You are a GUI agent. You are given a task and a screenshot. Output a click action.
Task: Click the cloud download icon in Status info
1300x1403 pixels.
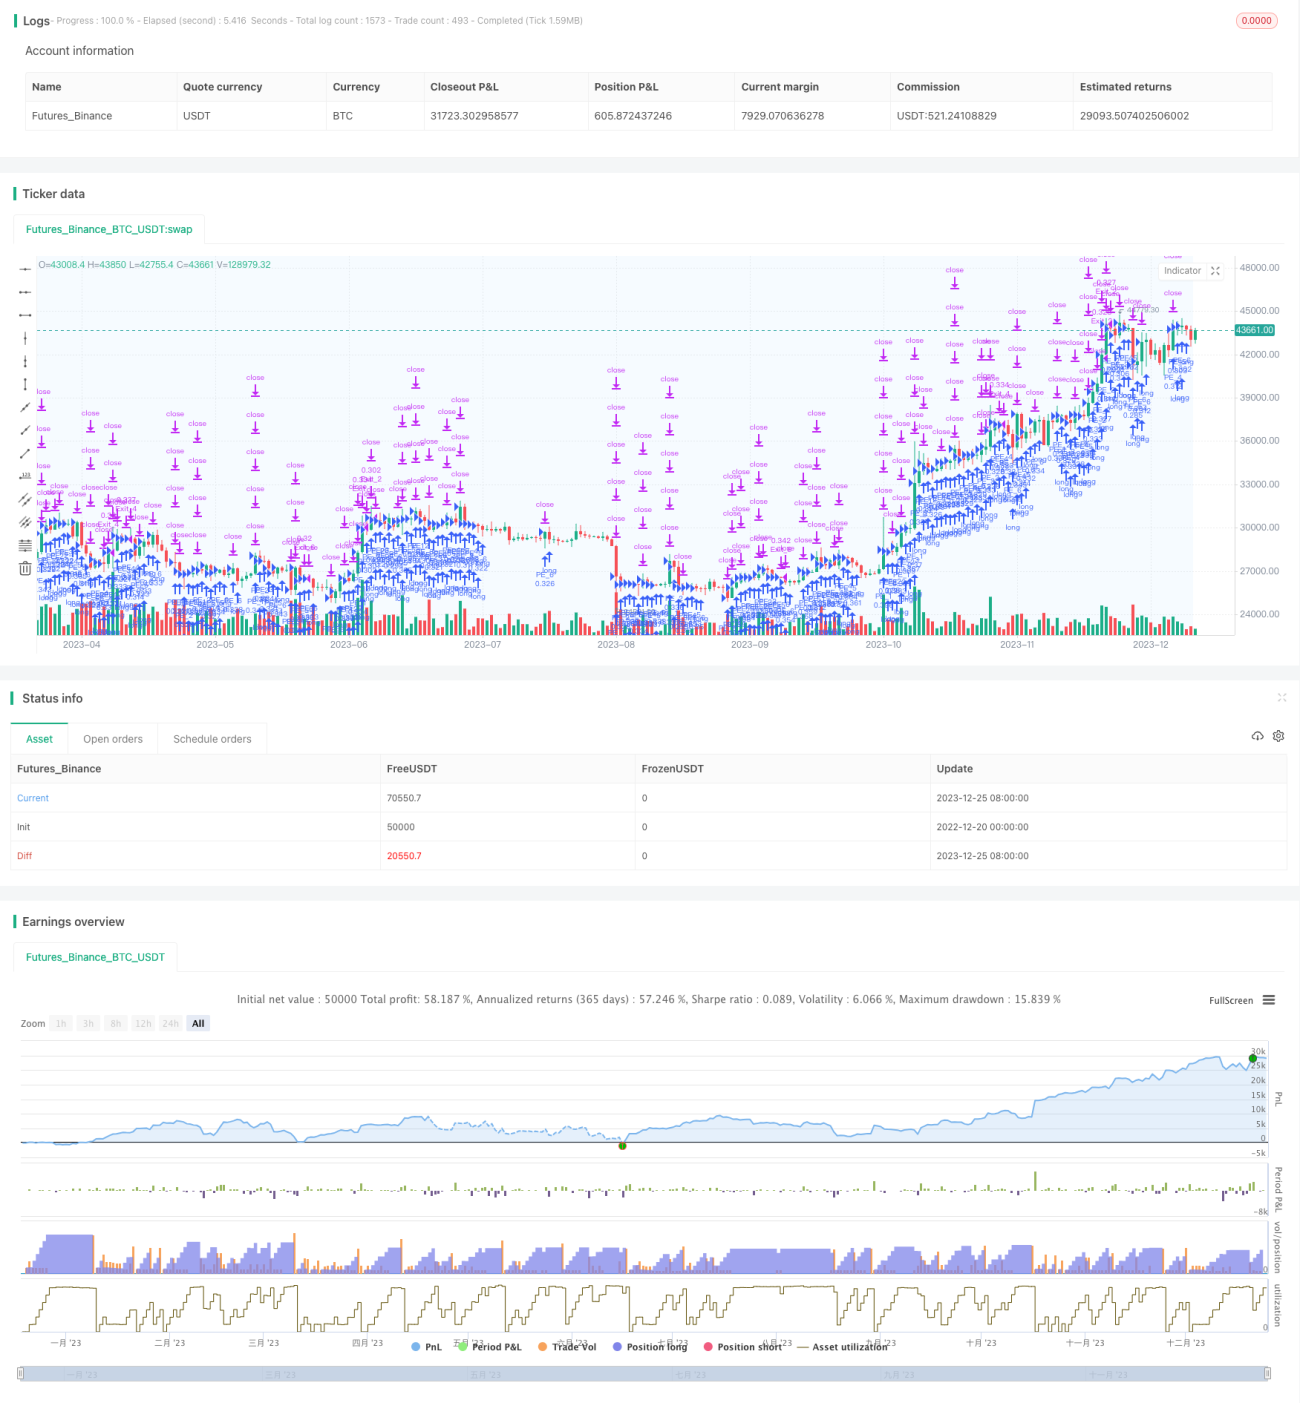pyautogui.click(x=1257, y=736)
